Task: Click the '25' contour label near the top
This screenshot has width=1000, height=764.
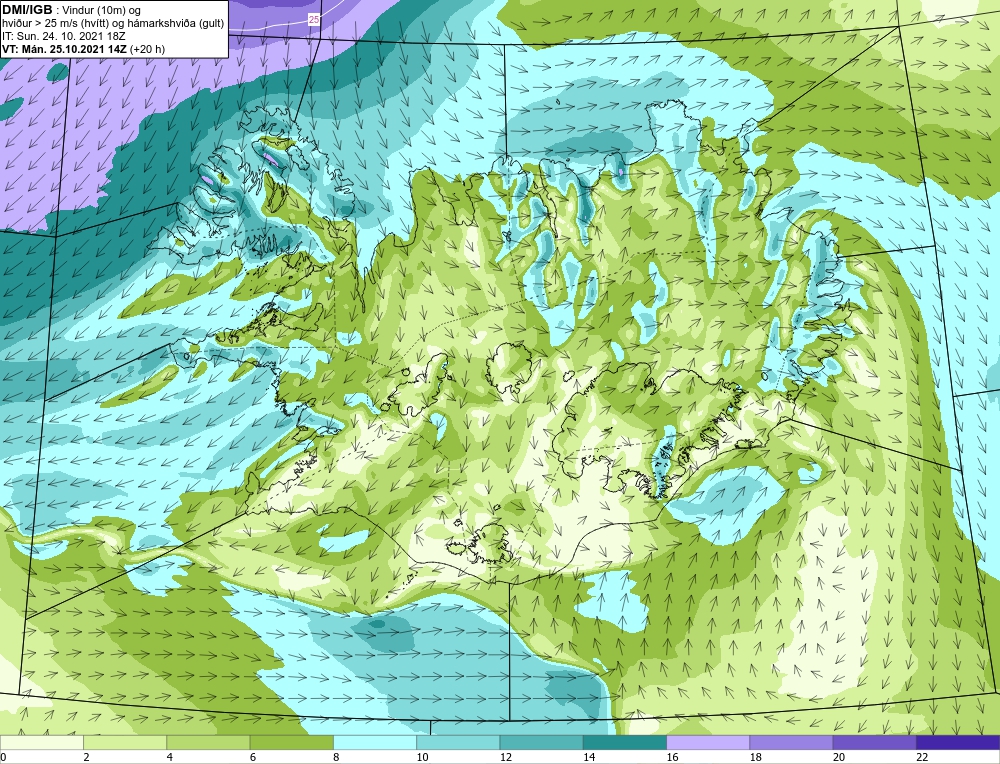Action: pyautogui.click(x=314, y=20)
